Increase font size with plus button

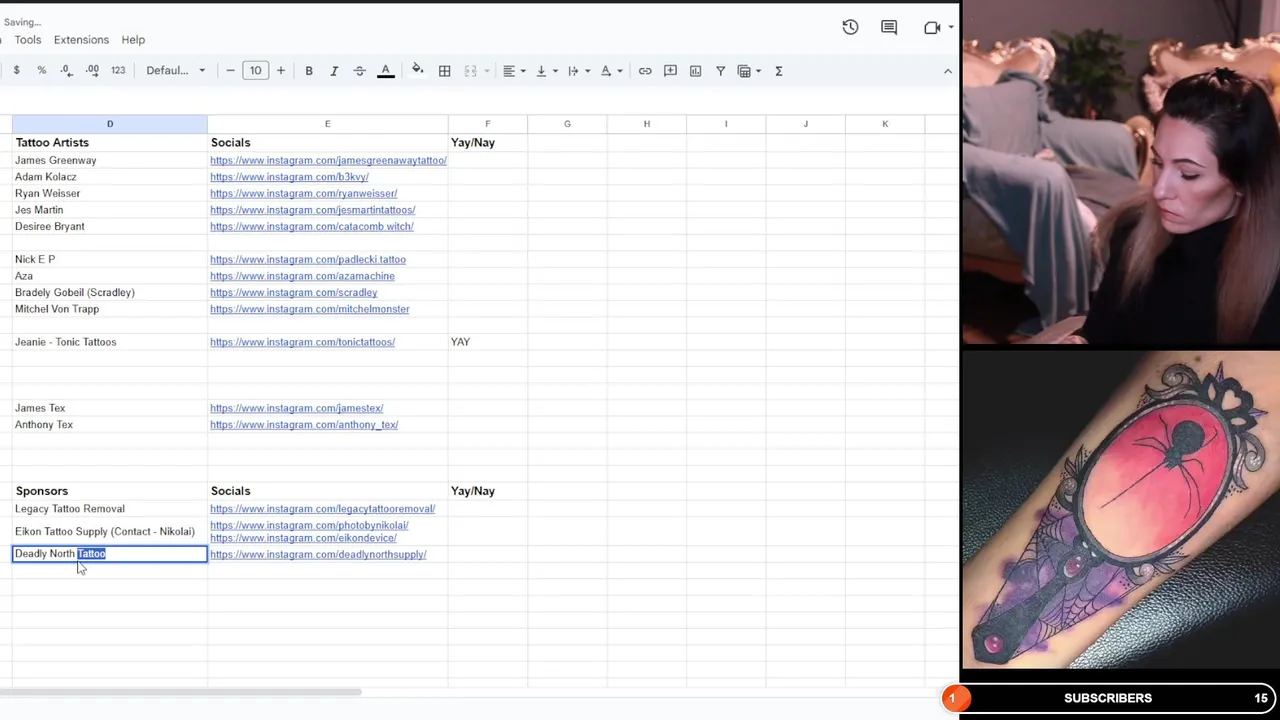[x=281, y=70]
